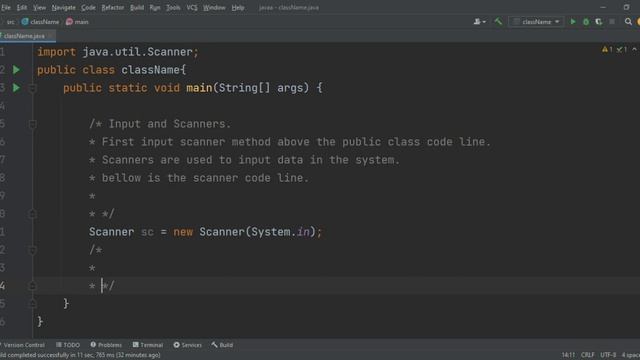Click the typo count indicator in editor corner
The width and height of the screenshot is (640, 360).
click(622, 49)
